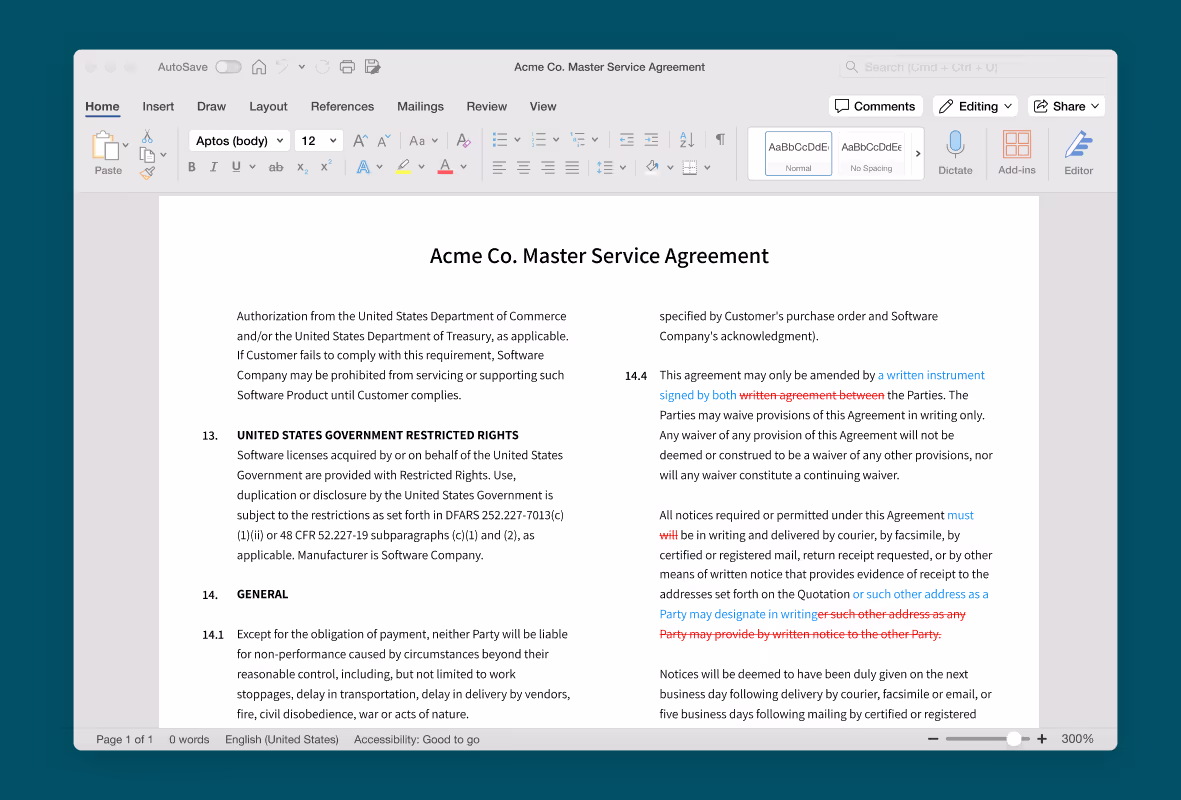
Task: Align text right
Action: 548,168
